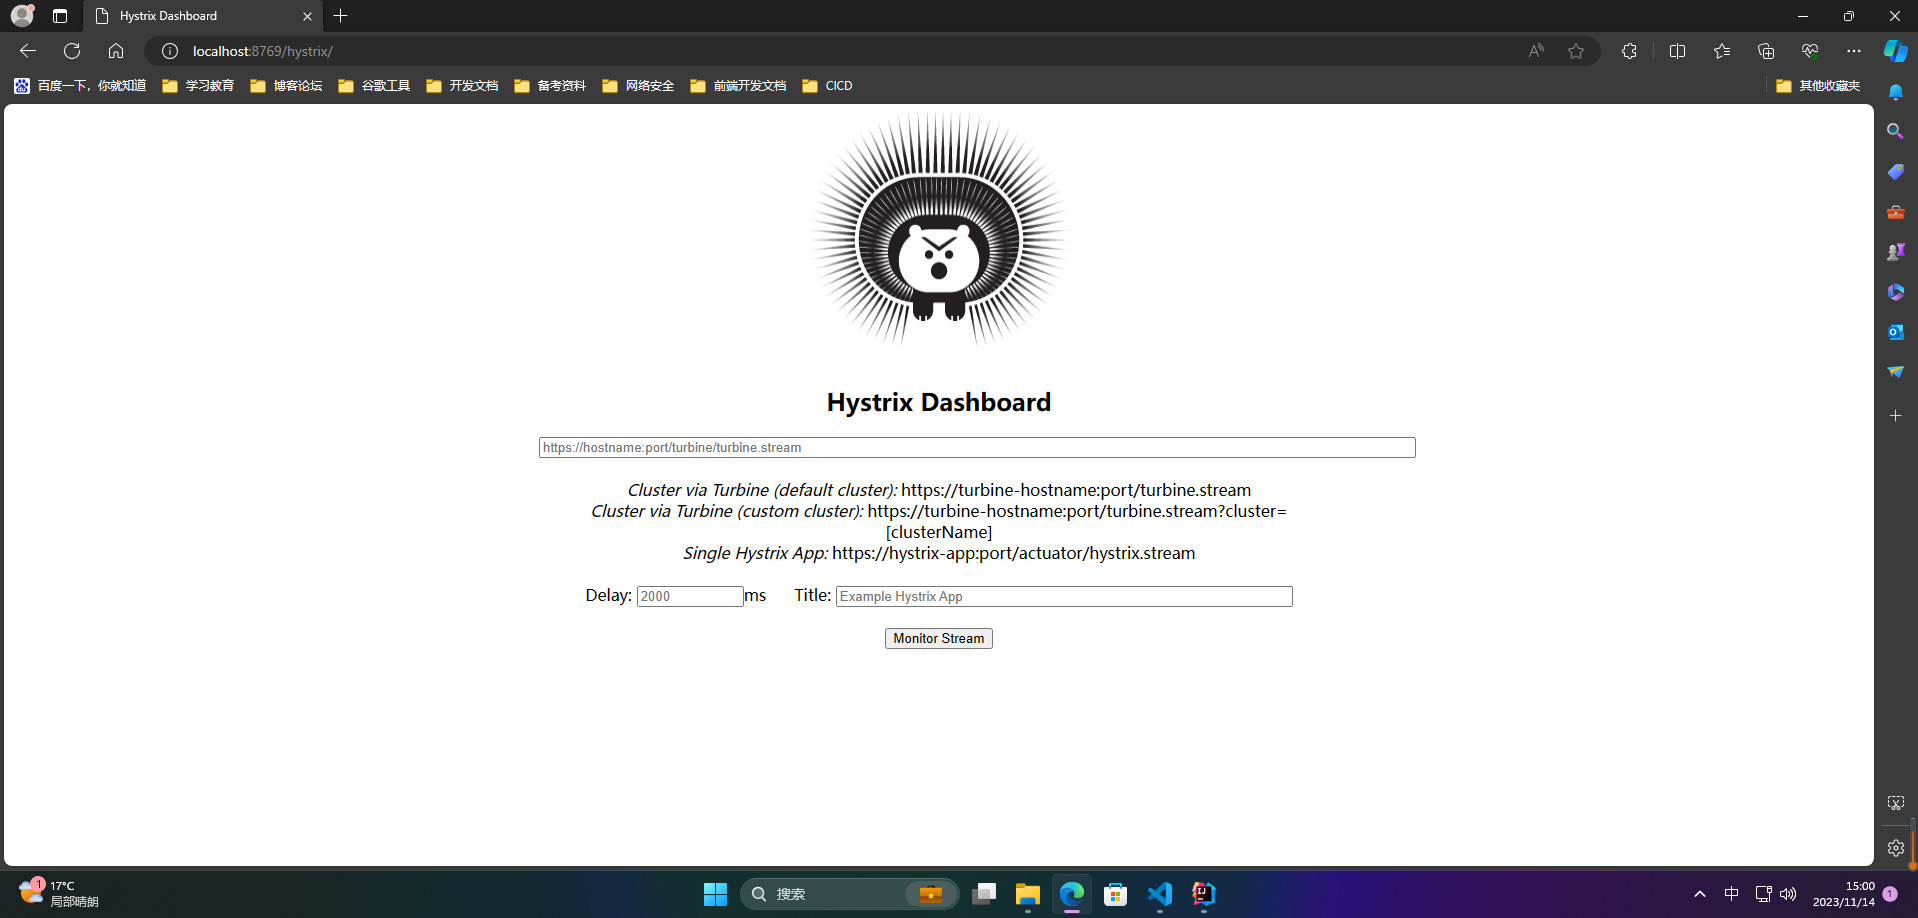Viewport: 1918px width, 918px height.
Task: Open the 开发文档 bookmarks folder
Action: (x=462, y=86)
